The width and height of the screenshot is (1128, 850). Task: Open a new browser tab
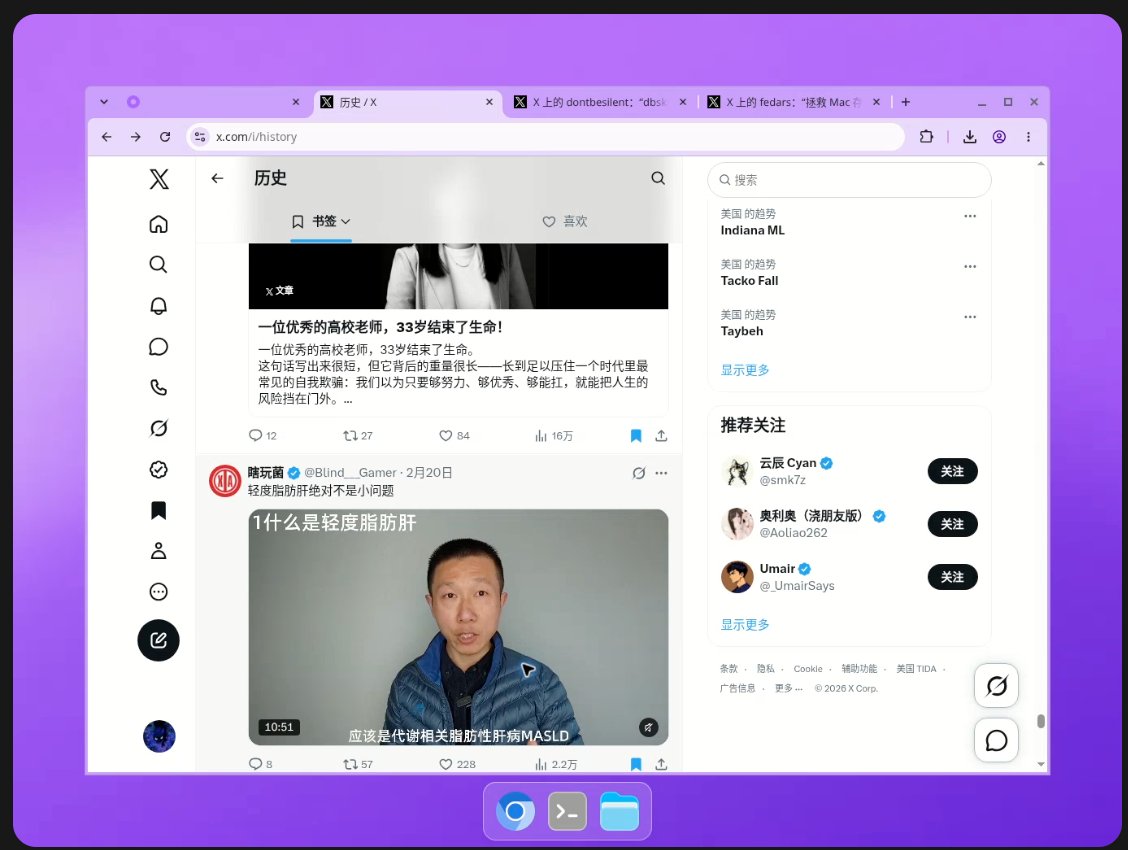906,102
